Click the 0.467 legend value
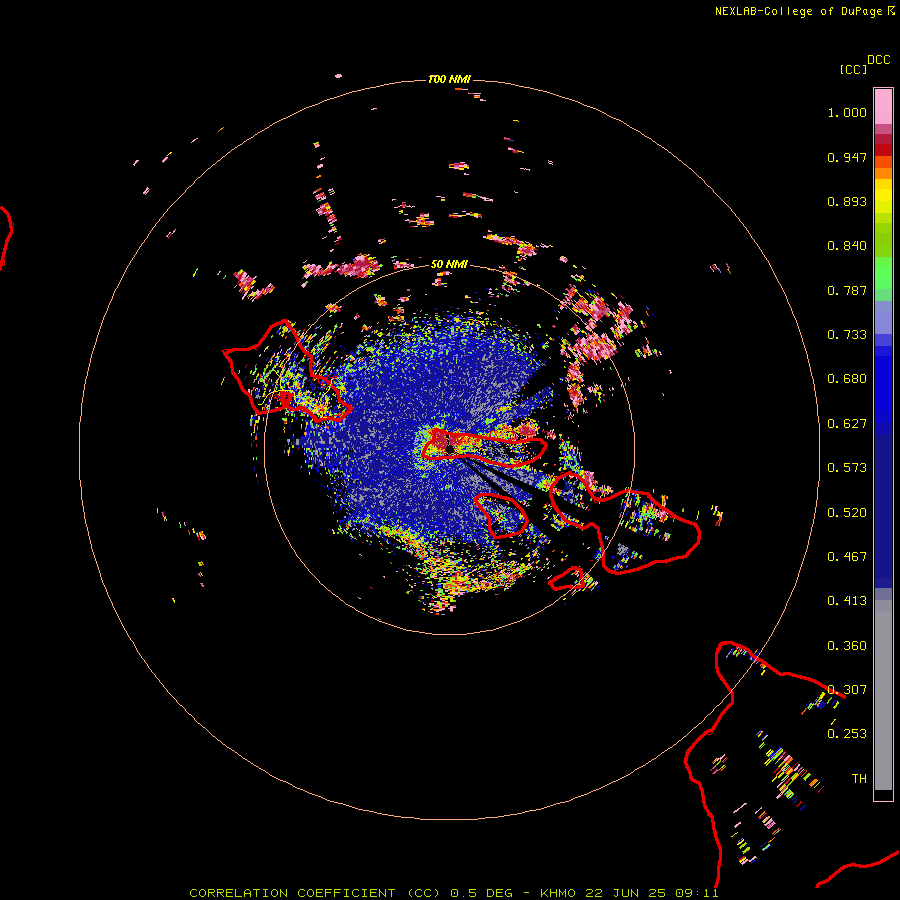The height and width of the screenshot is (900, 900). 847,557
